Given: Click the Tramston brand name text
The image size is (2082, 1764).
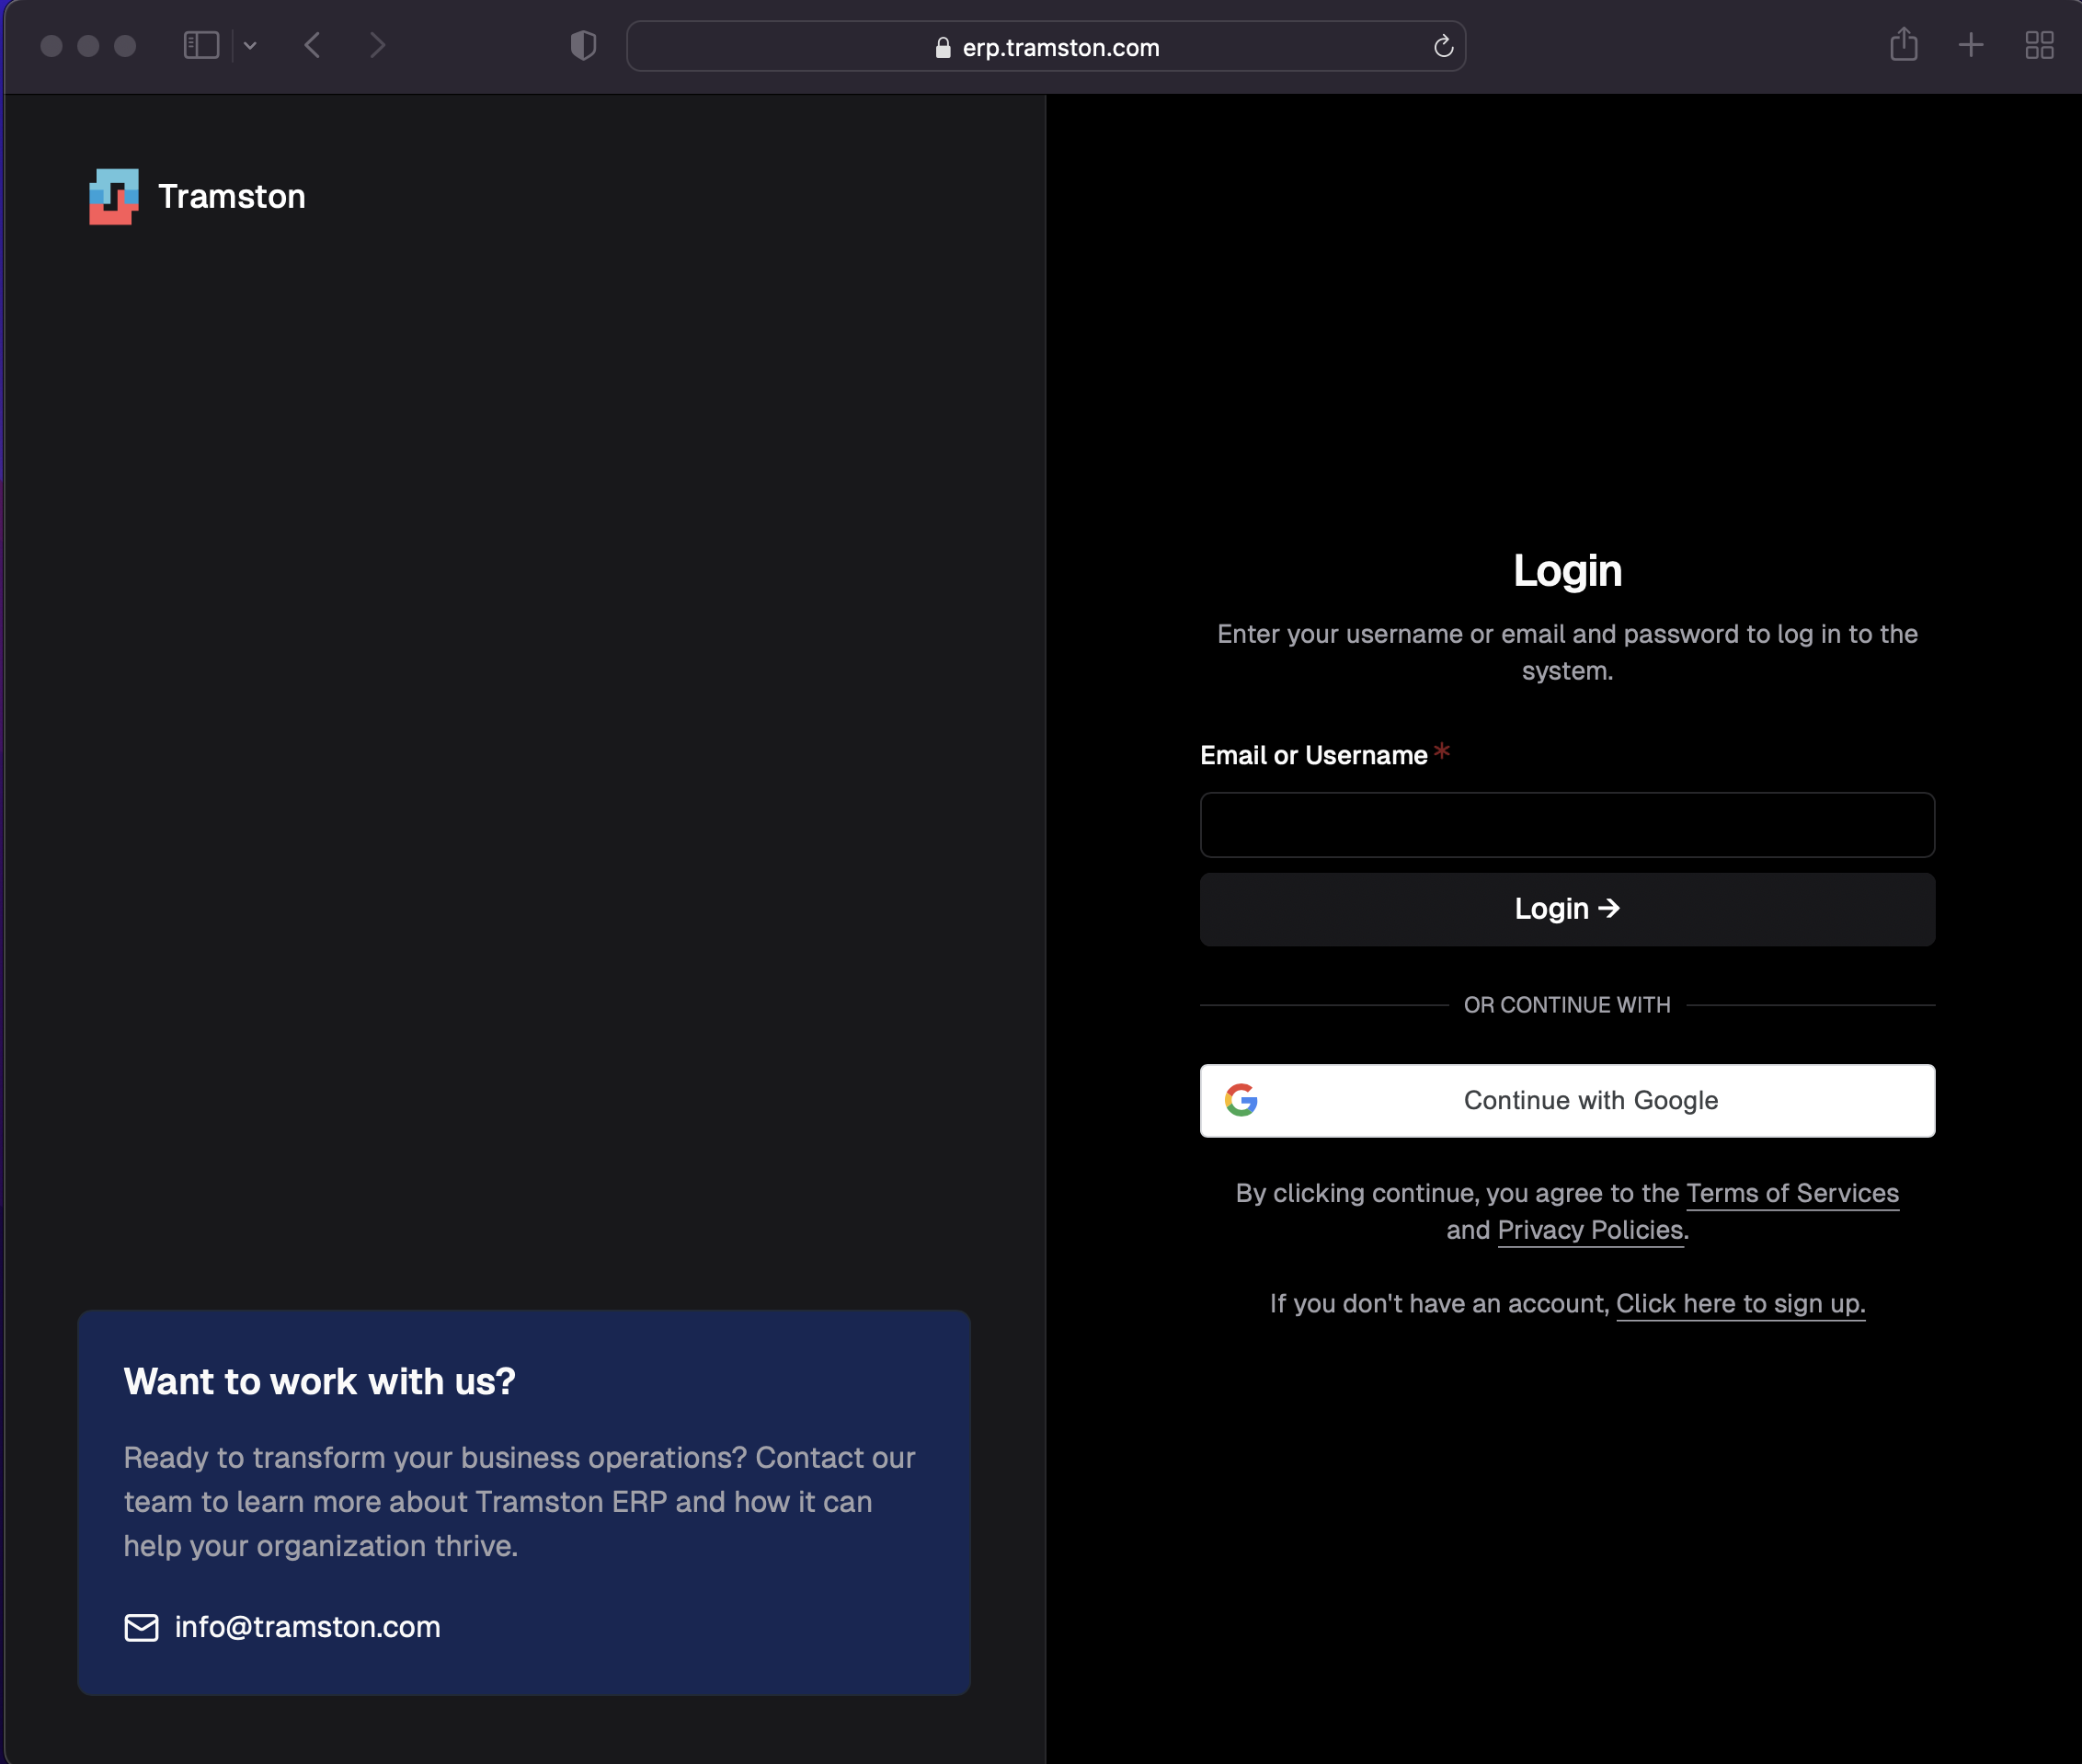Looking at the screenshot, I should [232, 196].
